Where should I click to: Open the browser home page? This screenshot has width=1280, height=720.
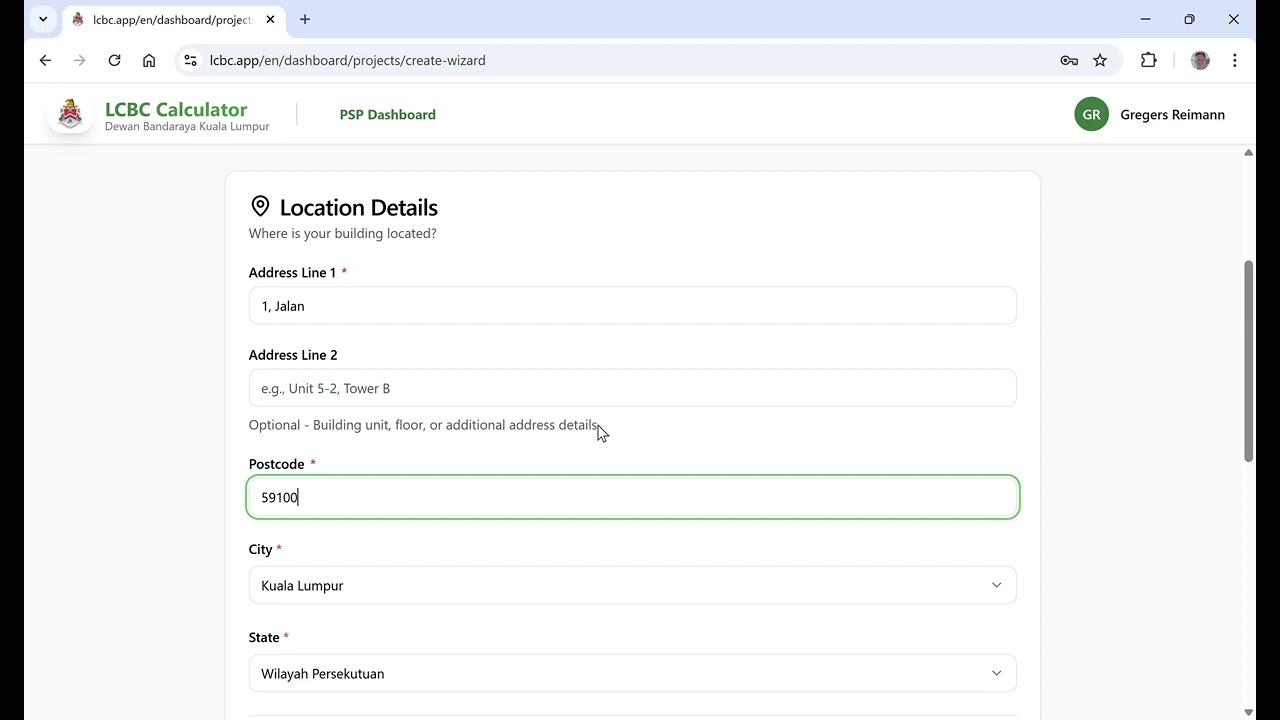tap(149, 61)
